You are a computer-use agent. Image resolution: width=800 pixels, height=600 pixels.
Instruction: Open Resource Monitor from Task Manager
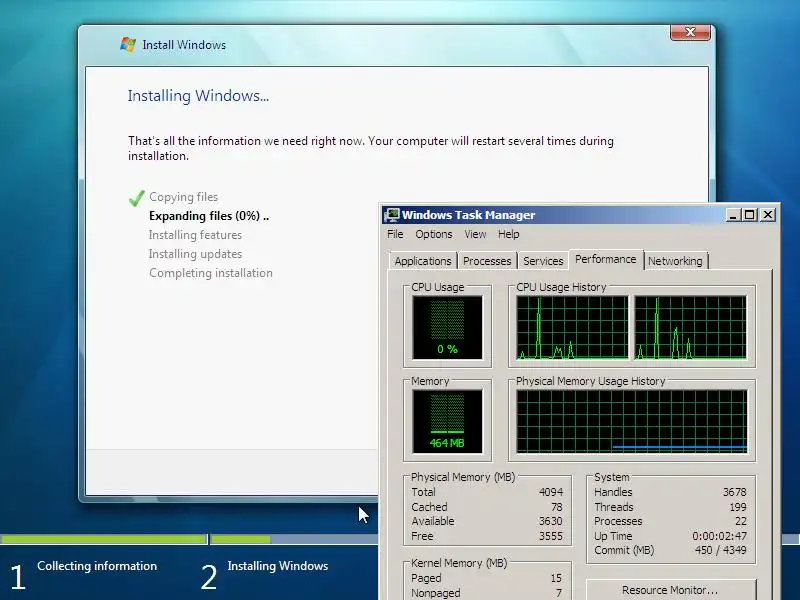pyautogui.click(x=670, y=590)
